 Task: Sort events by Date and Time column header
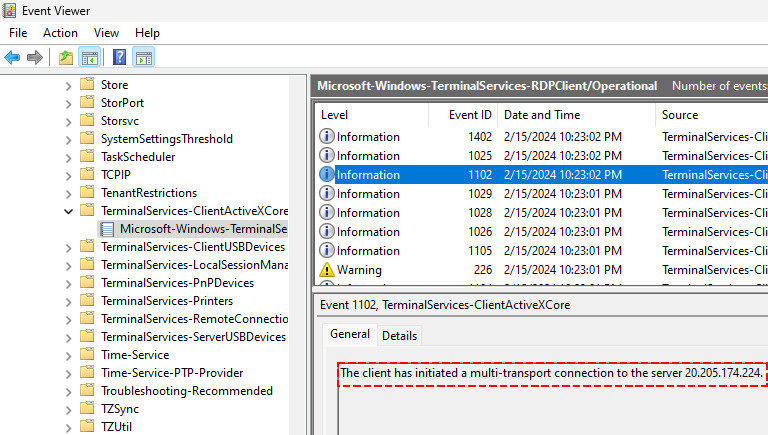tap(576, 115)
